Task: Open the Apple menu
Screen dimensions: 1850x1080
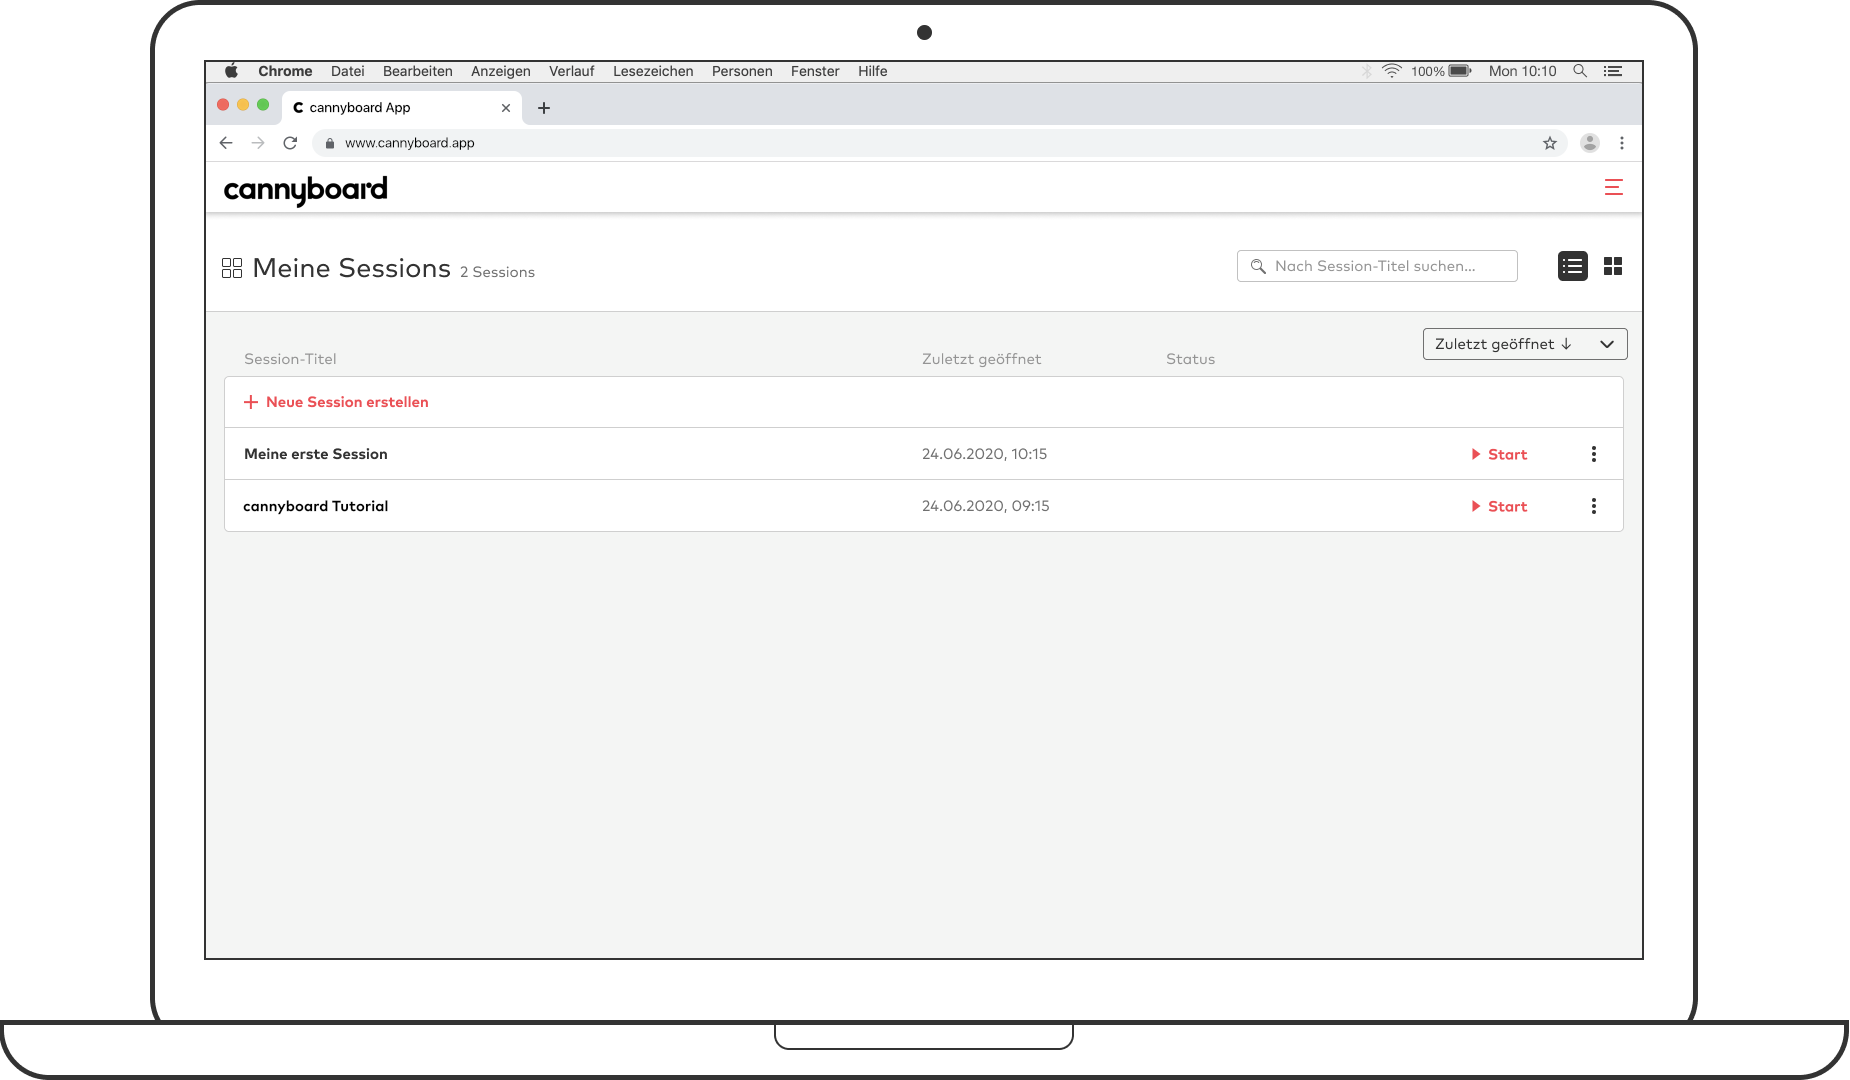Action: 231,71
